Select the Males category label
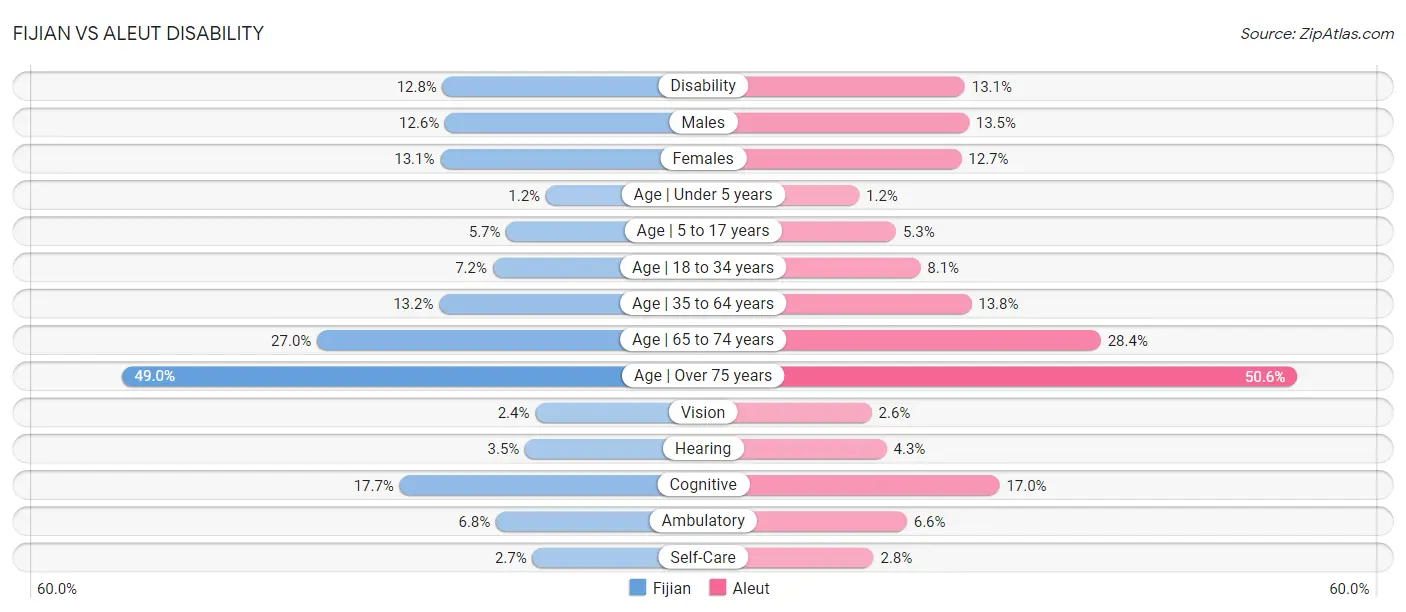The image size is (1406, 612). click(x=703, y=122)
